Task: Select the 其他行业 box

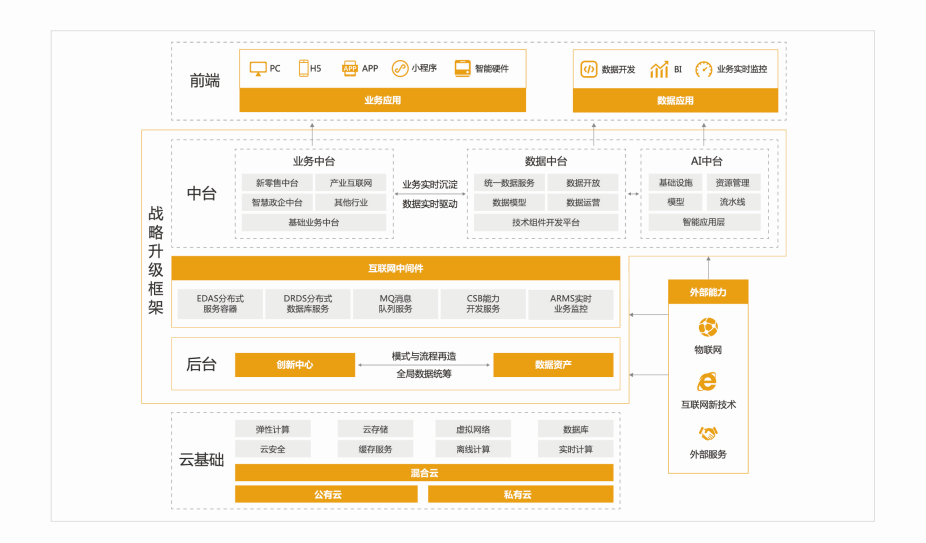Action: tap(351, 202)
